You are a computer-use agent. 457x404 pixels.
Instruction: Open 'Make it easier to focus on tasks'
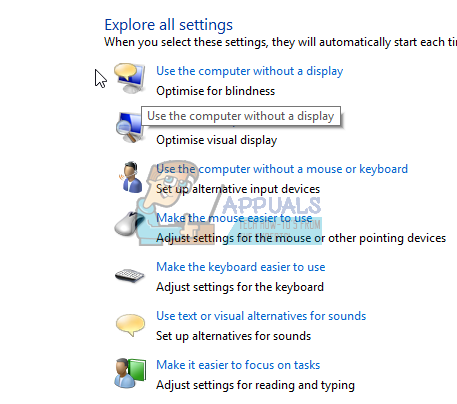tap(238, 365)
